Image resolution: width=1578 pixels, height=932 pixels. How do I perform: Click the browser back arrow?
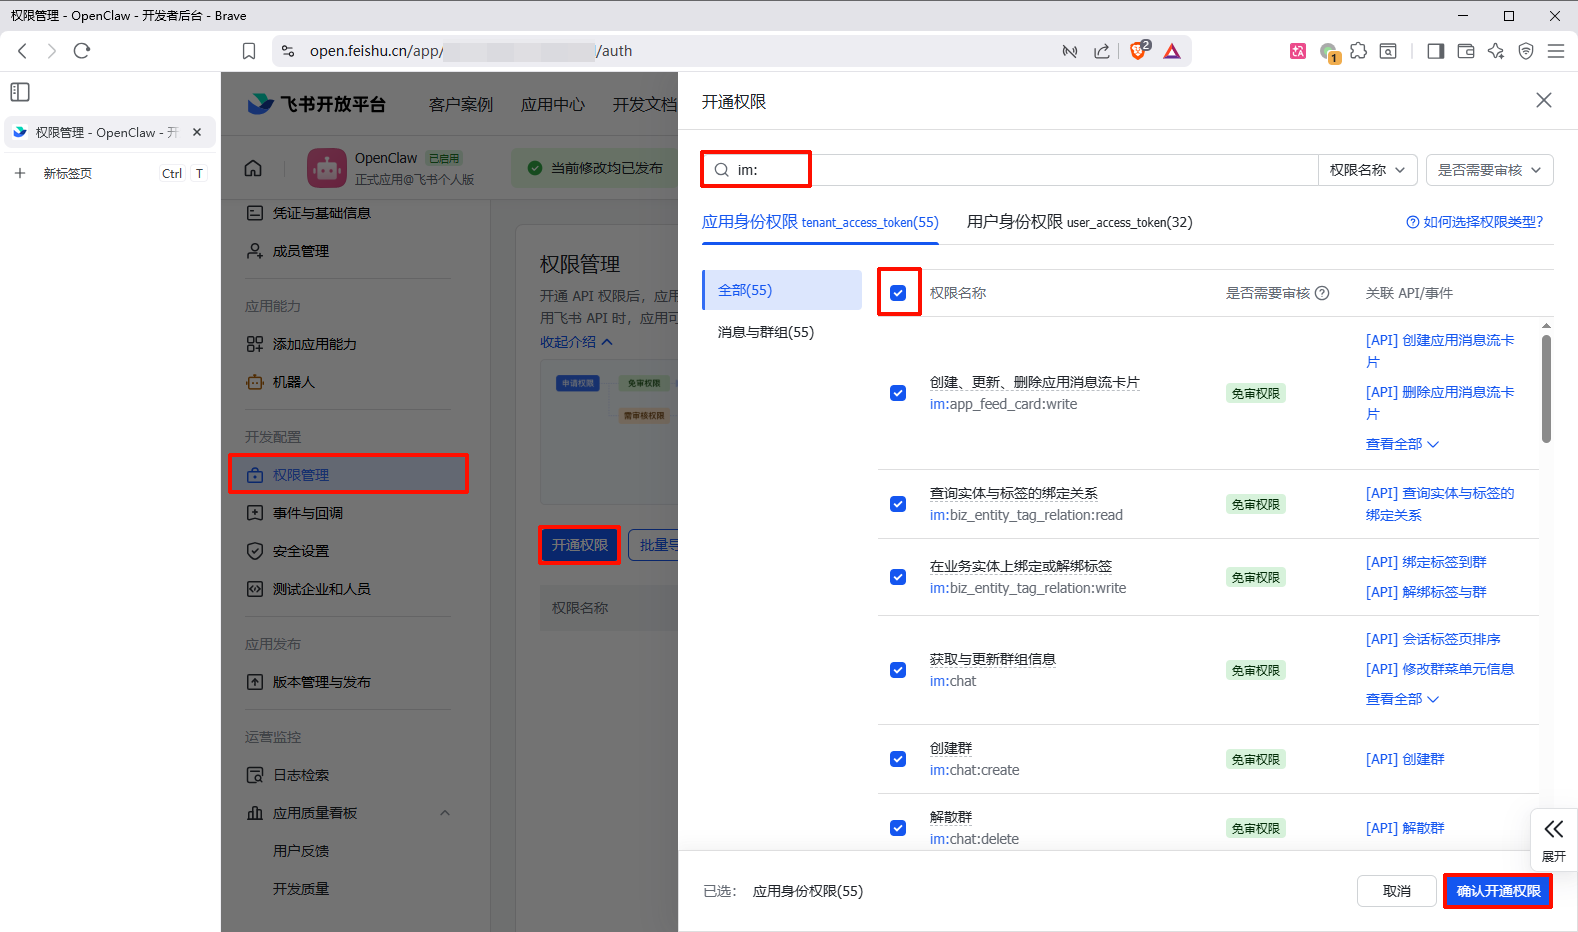pyautogui.click(x=22, y=51)
